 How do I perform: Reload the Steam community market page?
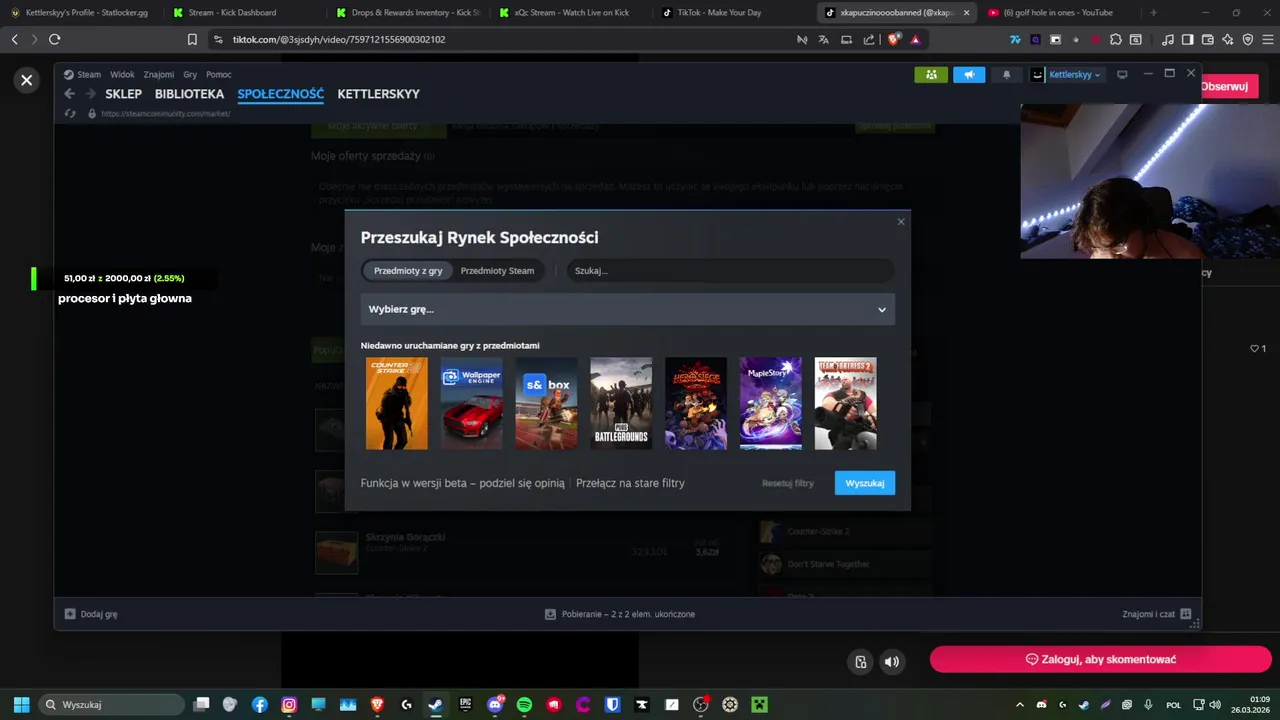click(70, 113)
